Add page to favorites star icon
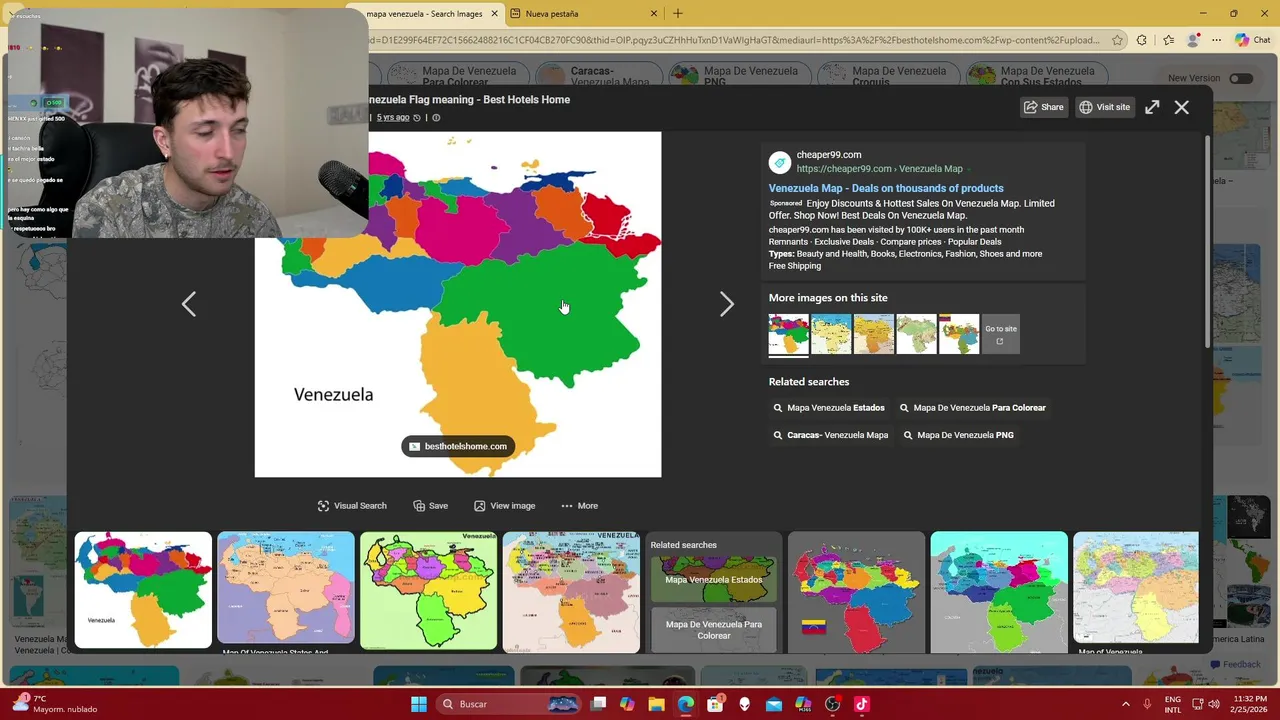Viewport: 1280px width, 720px height. tap(1117, 41)
